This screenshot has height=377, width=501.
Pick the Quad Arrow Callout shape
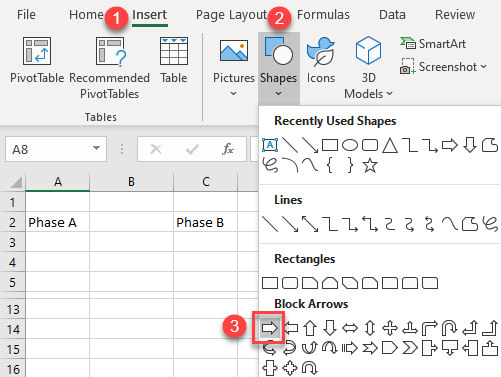coord(290,368)
